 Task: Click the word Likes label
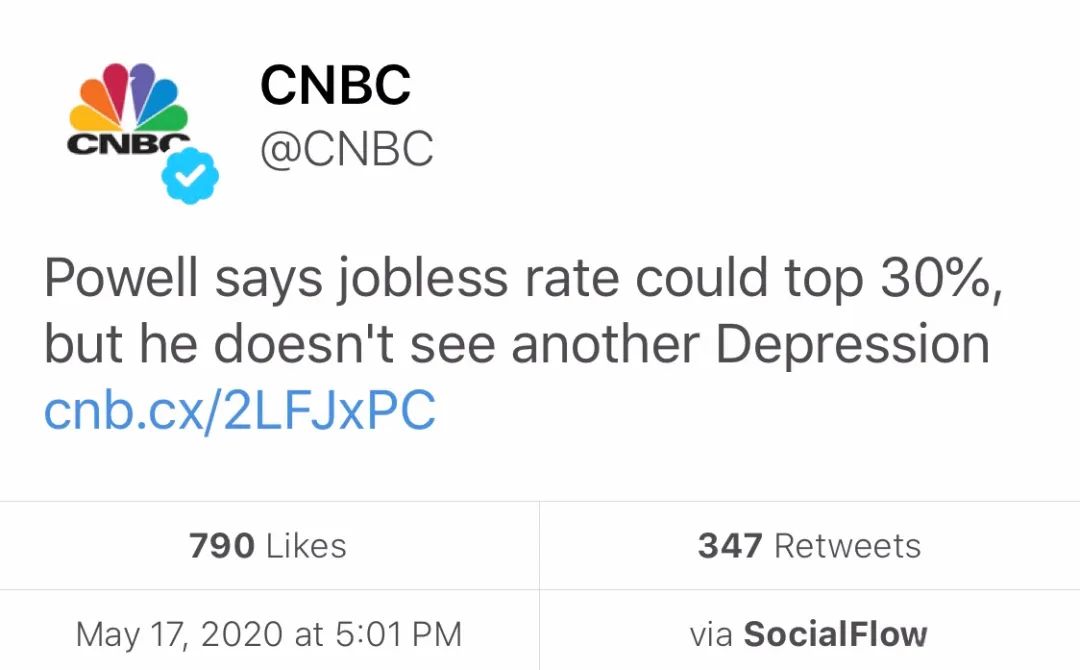pyautogui.click(x=307, y=546)
